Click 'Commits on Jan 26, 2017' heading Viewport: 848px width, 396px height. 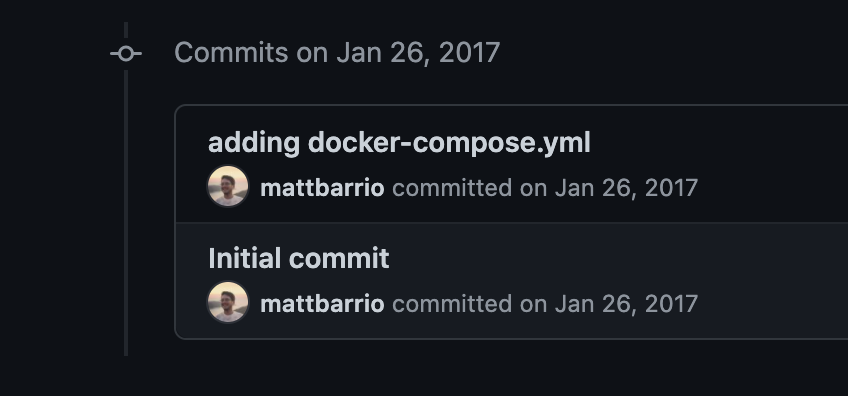tap(337, 53)
